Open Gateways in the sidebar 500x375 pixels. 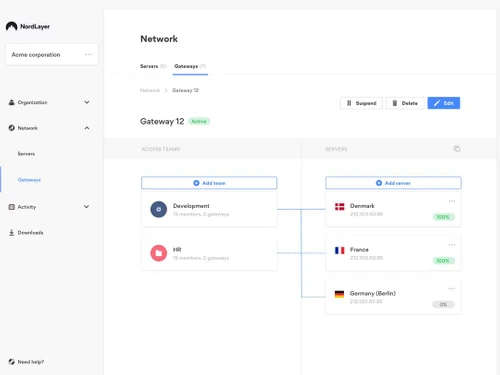pos(29,180)
